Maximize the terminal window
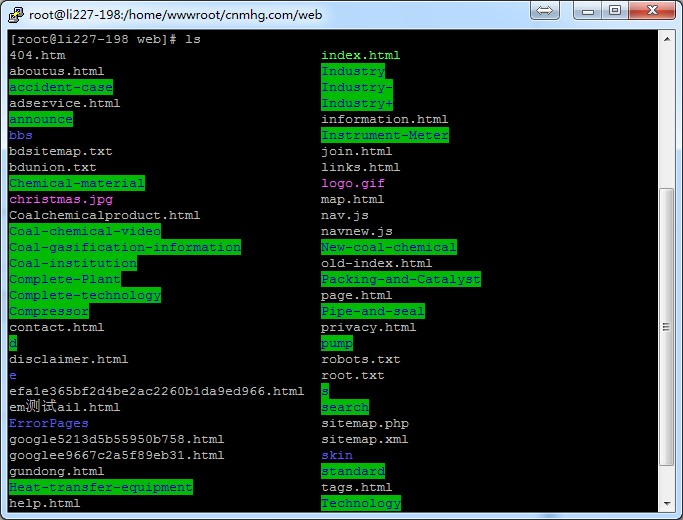 615,11
